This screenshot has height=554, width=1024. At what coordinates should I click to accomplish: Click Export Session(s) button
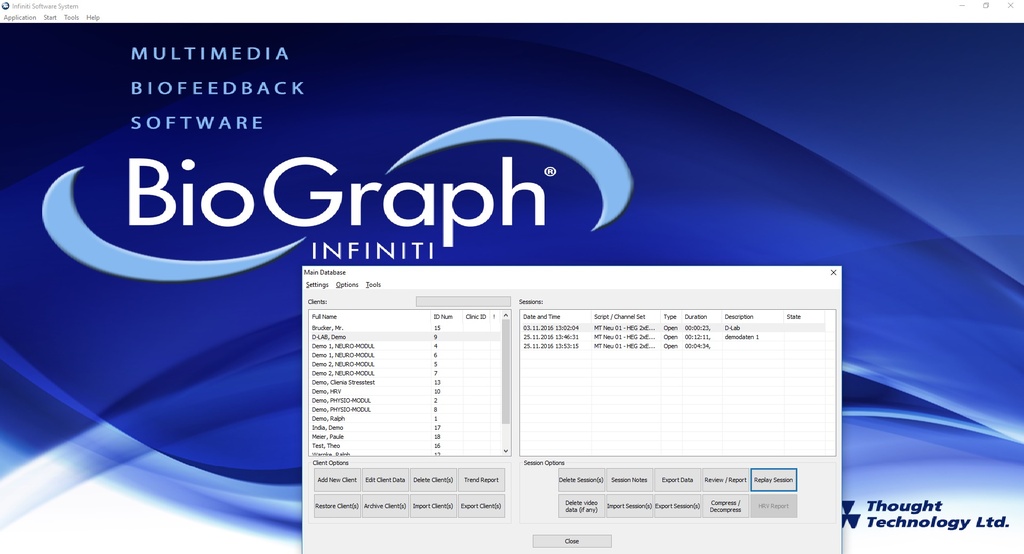677,506
